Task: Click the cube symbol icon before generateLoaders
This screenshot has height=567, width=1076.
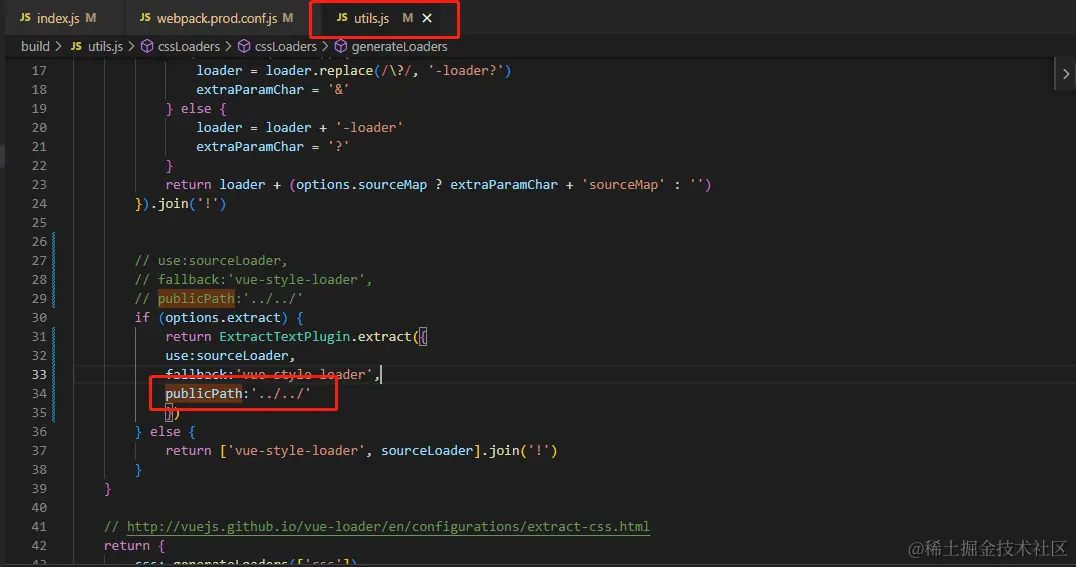Action: (340, 47)
